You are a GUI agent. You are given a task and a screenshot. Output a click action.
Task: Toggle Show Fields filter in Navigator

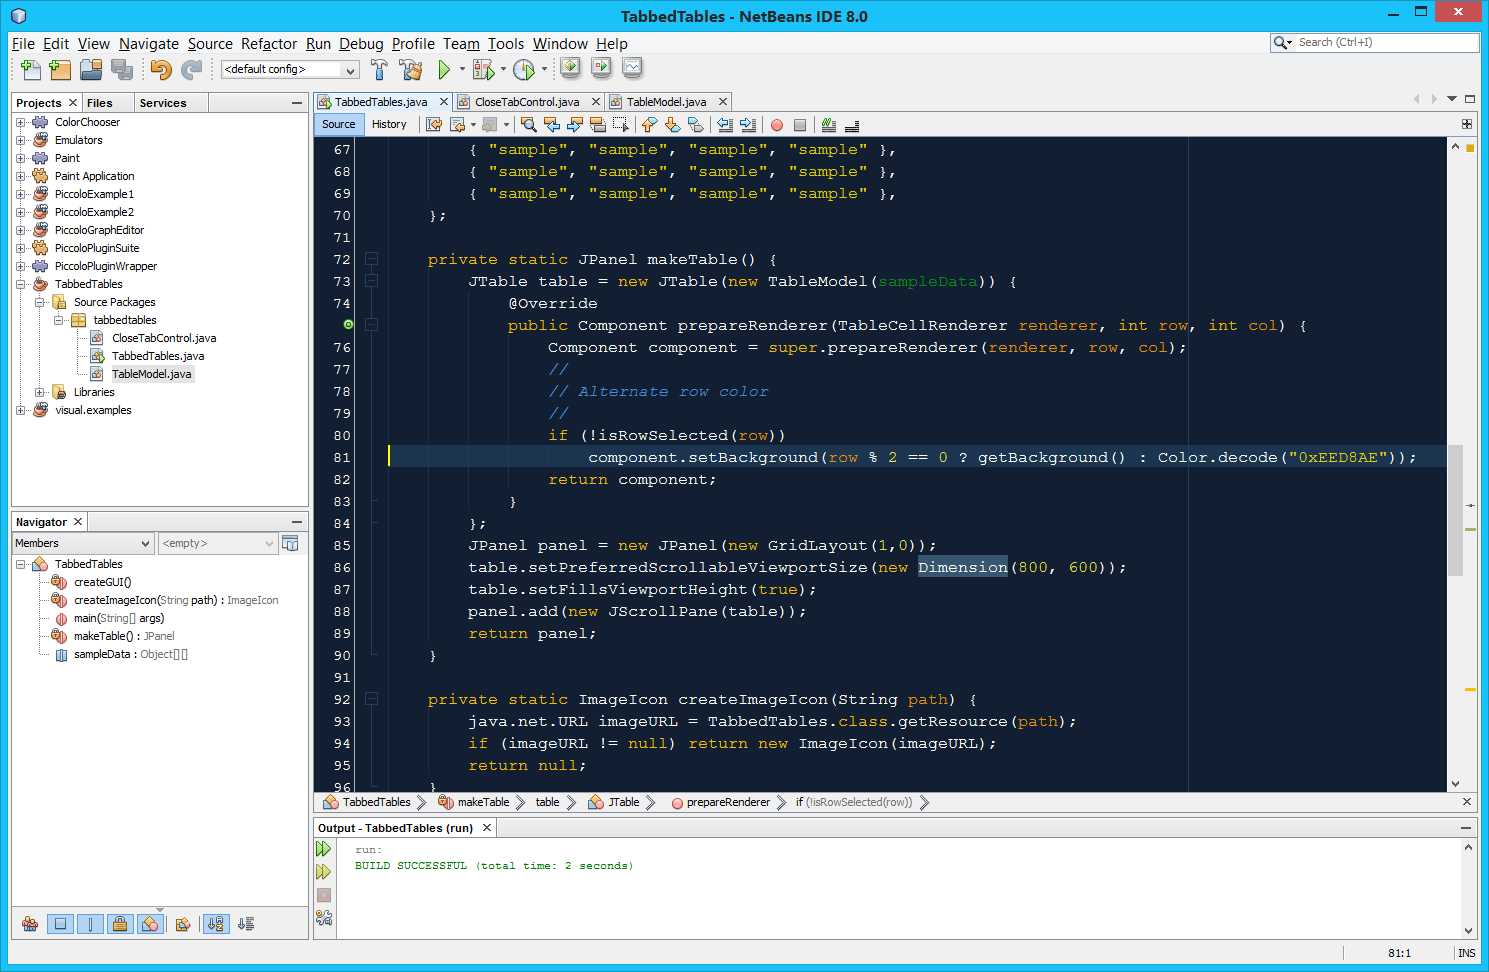tap(60, 924)
